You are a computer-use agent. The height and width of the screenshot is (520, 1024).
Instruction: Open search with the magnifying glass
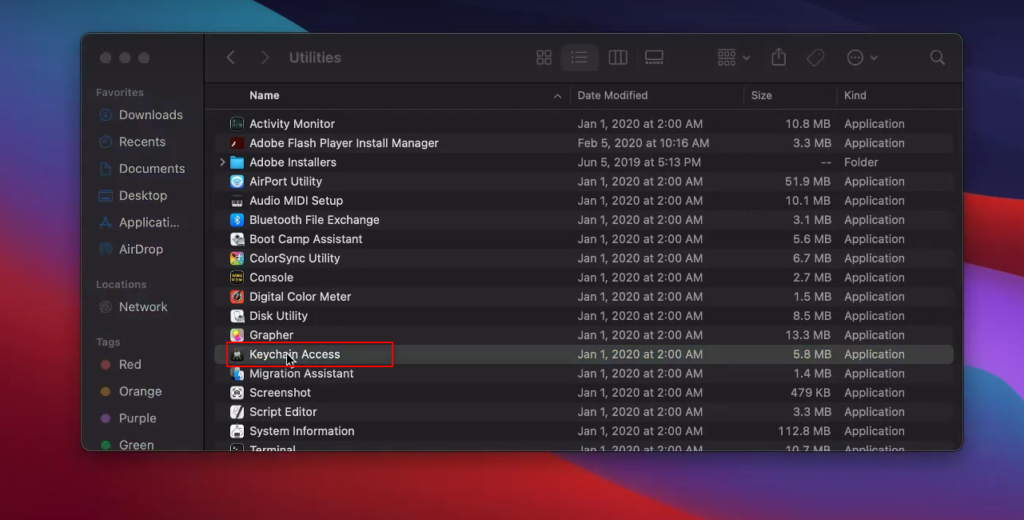pyautogui.click(x=937, y=58)
